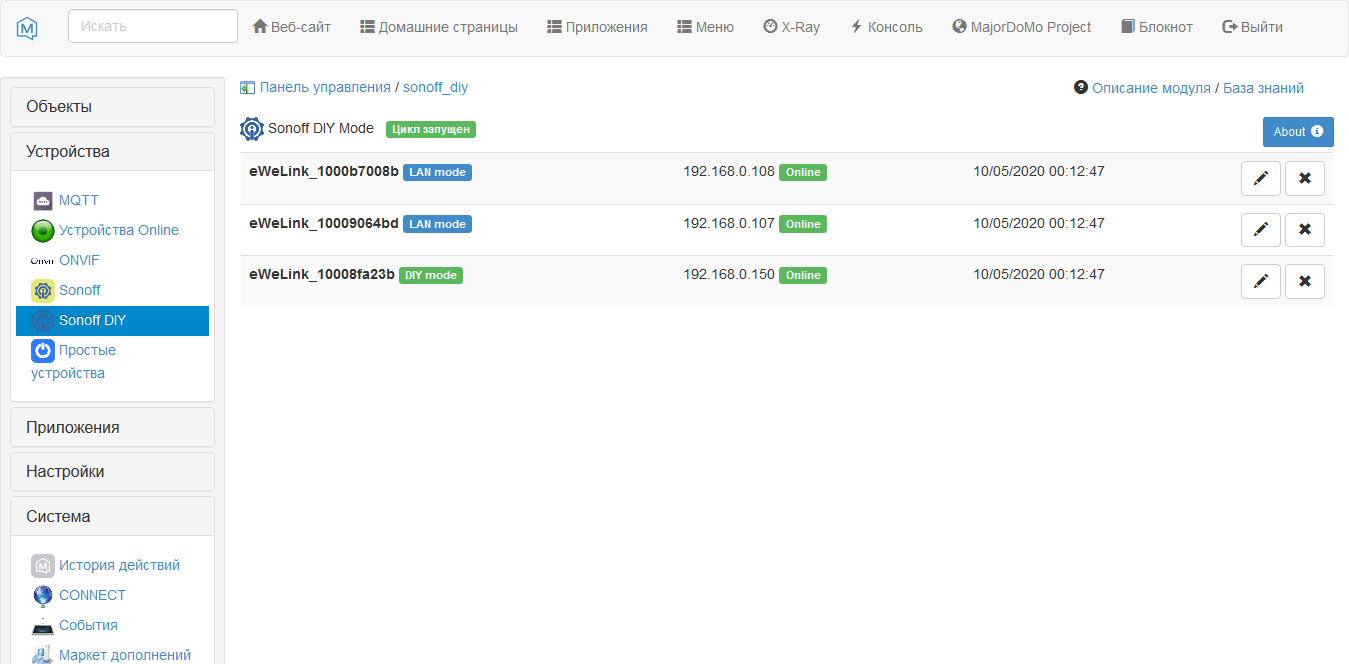
Task: Collapse the Система sidebar section
Action: click(112, 517)
